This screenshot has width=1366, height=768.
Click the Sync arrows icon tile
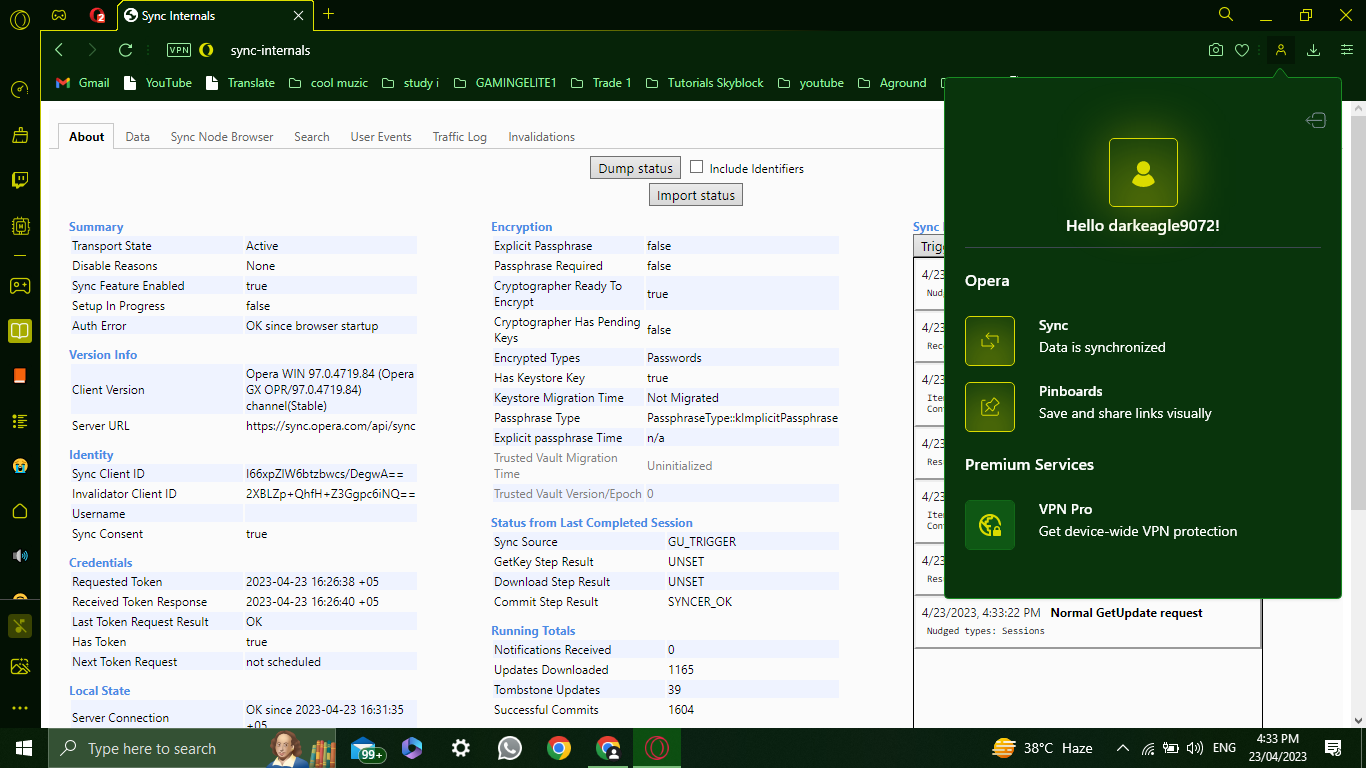click(x=990, y=341)
